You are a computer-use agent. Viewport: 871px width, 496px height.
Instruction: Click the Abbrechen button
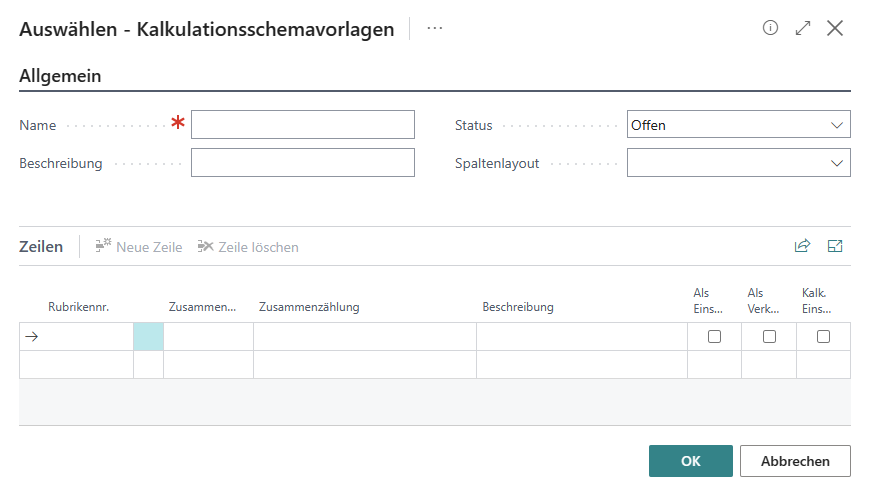pos(795,461)
